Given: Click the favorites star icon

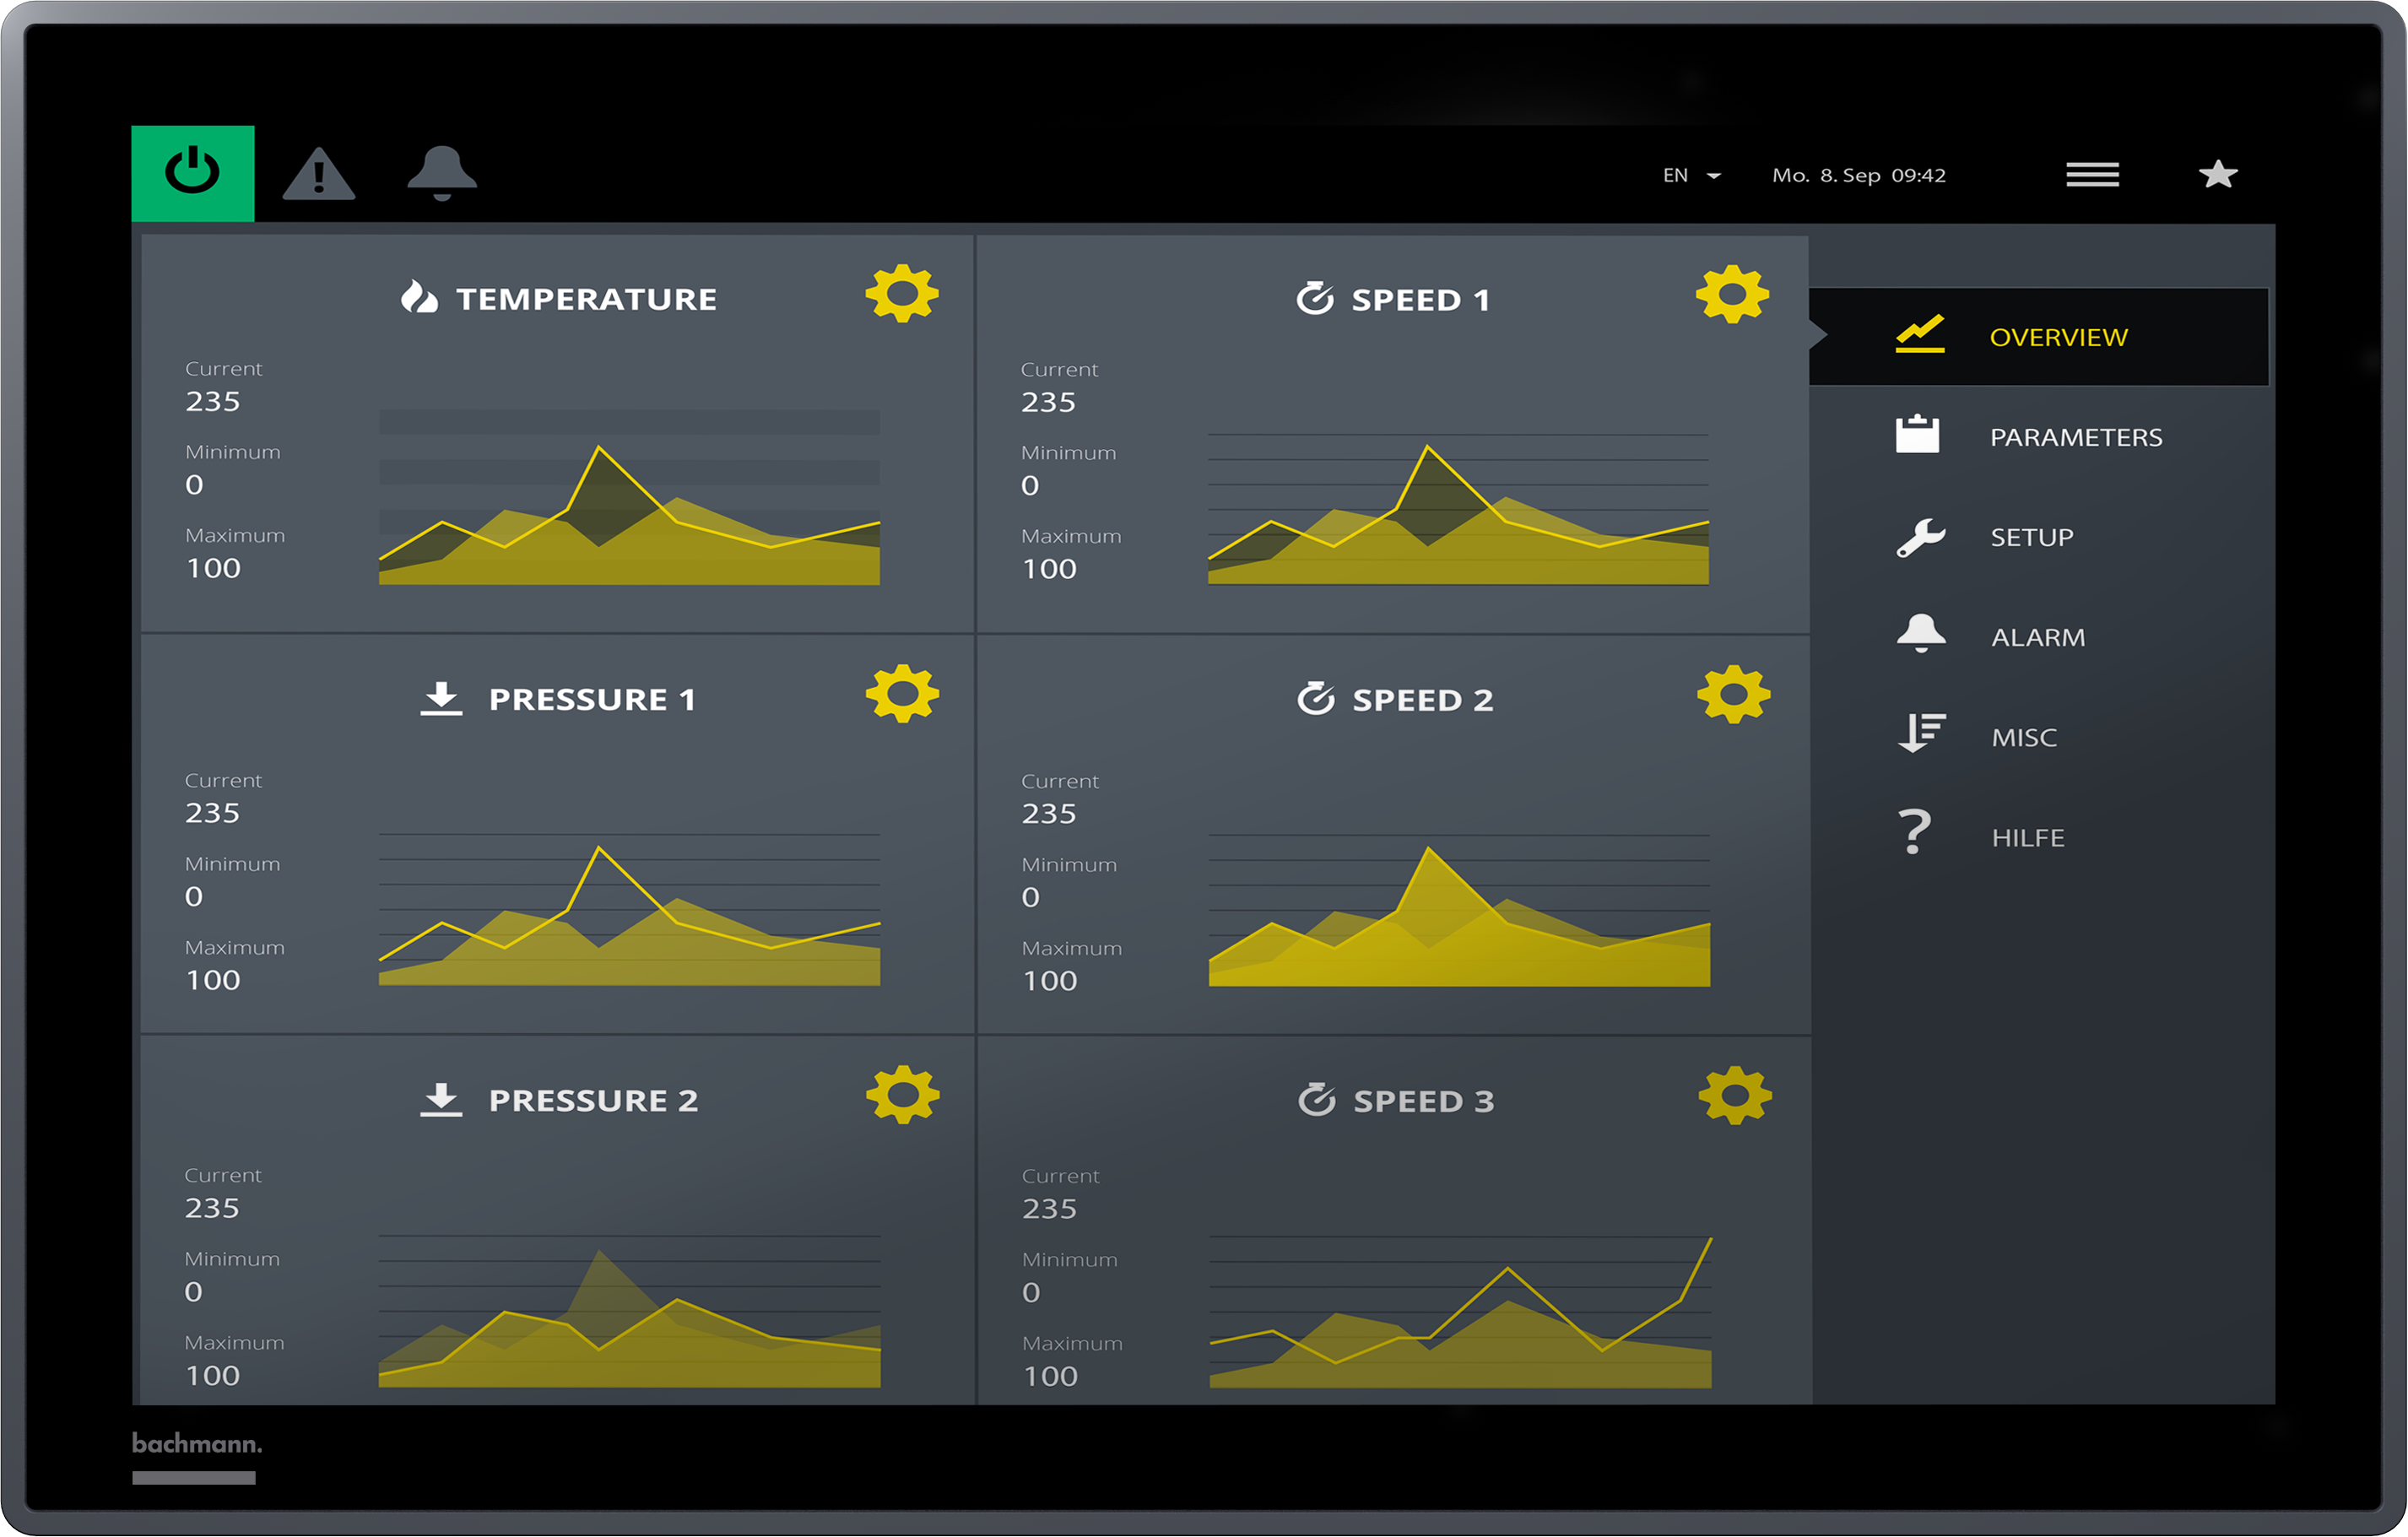Looking at the screenshot, I should click(2217, 175).
